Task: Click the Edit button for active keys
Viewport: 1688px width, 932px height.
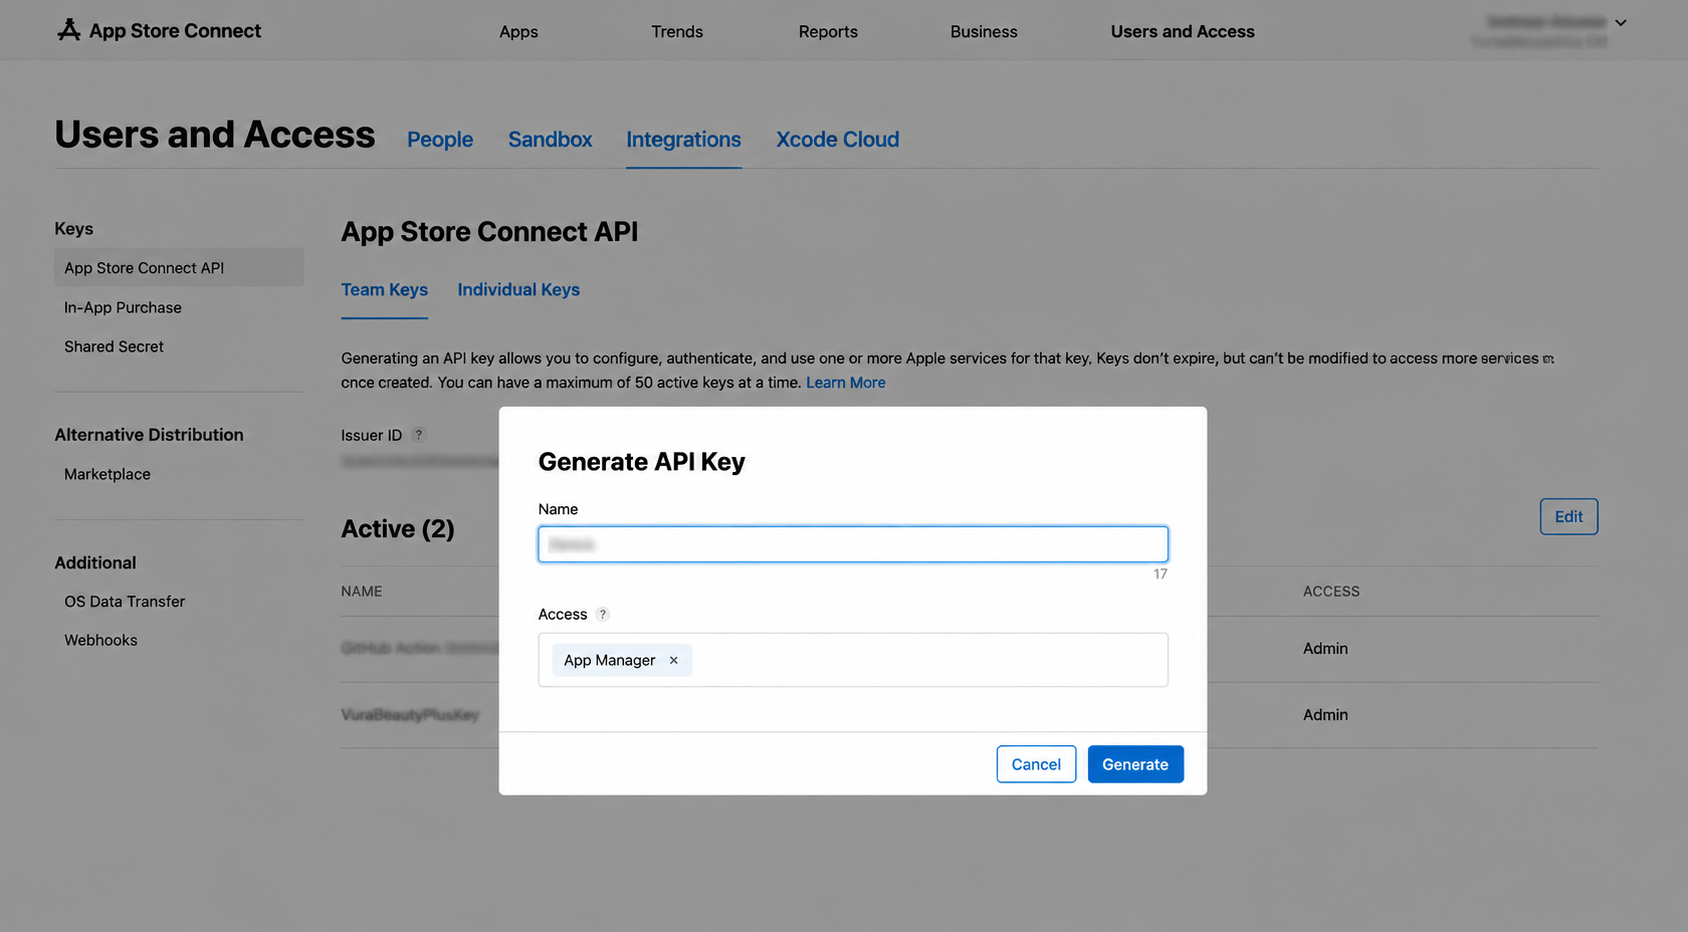Action: [1568, 516]
